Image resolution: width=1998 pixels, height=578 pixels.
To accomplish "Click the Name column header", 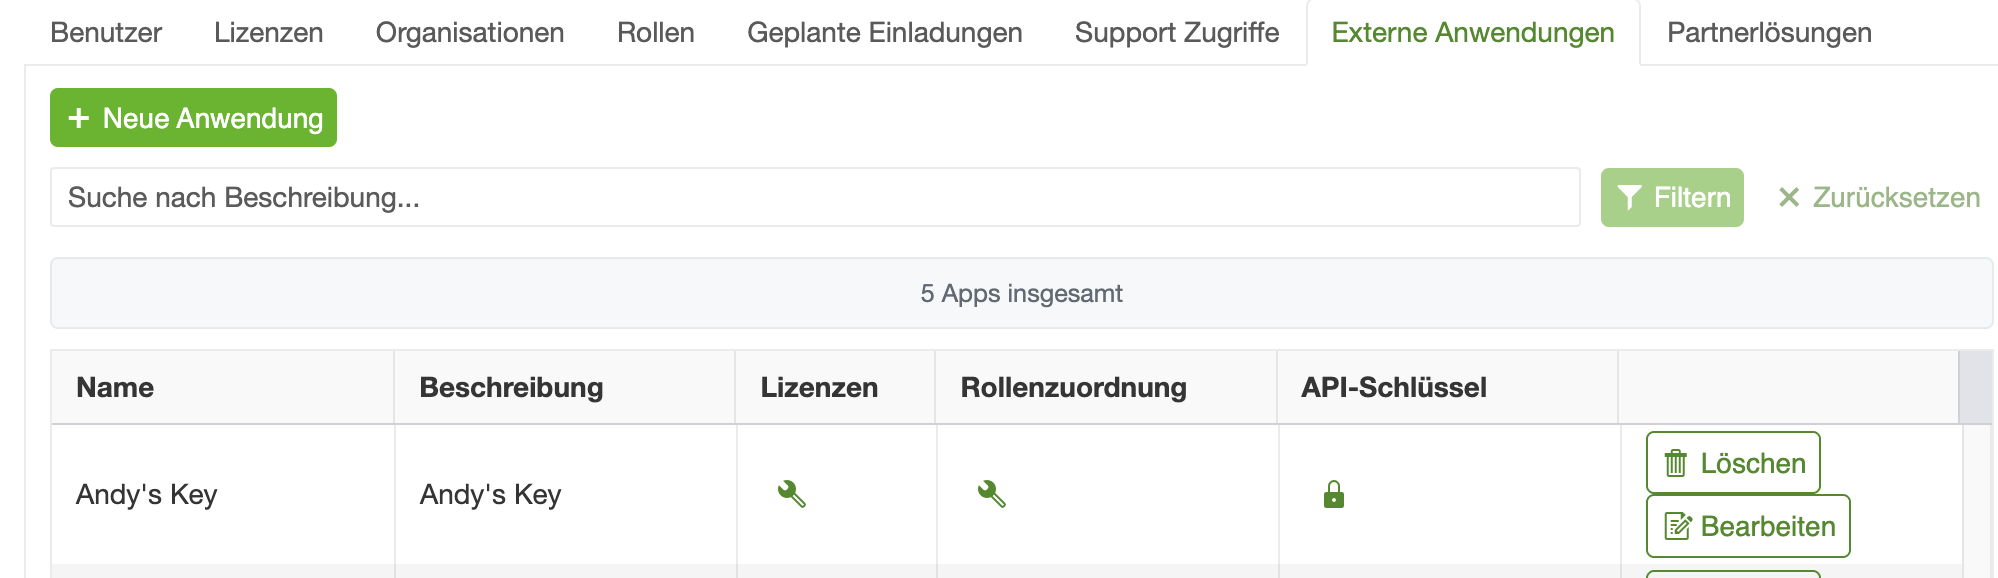I will tap(115, 388).
